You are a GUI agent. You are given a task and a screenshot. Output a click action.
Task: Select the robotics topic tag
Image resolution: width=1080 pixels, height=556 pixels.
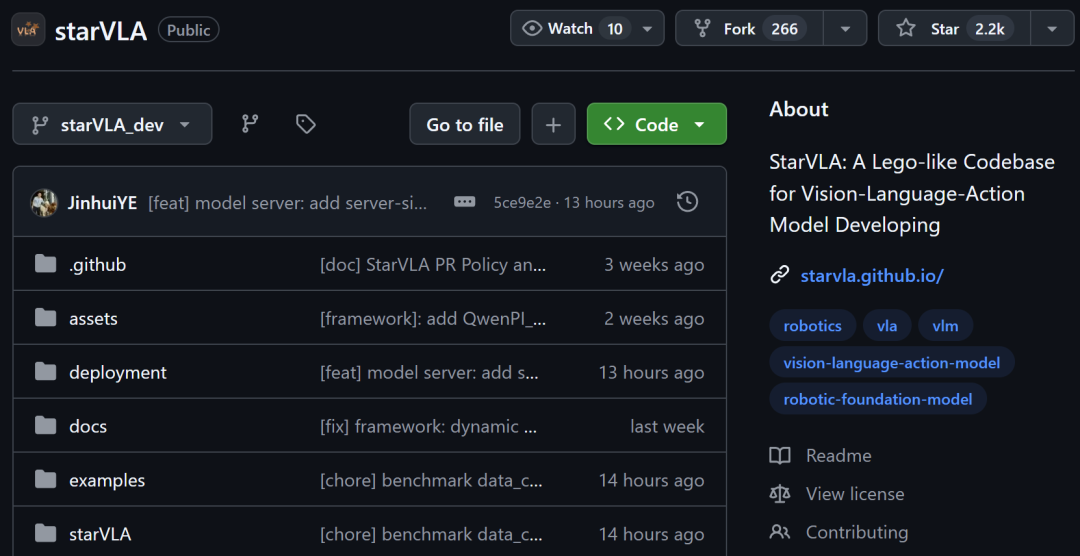(812, 325)
